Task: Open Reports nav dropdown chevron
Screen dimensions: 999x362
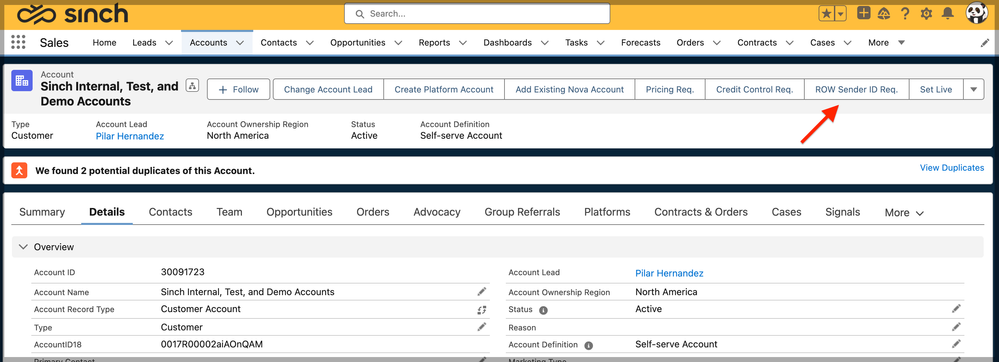Action: point(463,43)
